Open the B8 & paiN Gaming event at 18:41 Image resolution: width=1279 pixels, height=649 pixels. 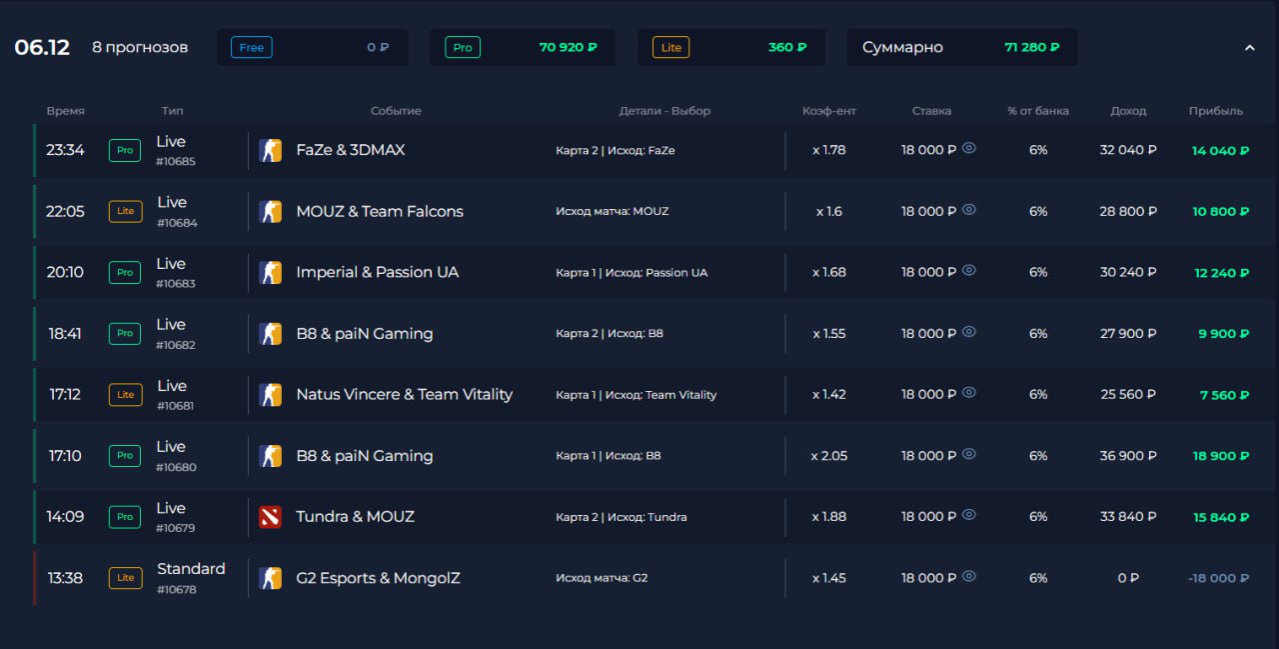coord(364,334)
